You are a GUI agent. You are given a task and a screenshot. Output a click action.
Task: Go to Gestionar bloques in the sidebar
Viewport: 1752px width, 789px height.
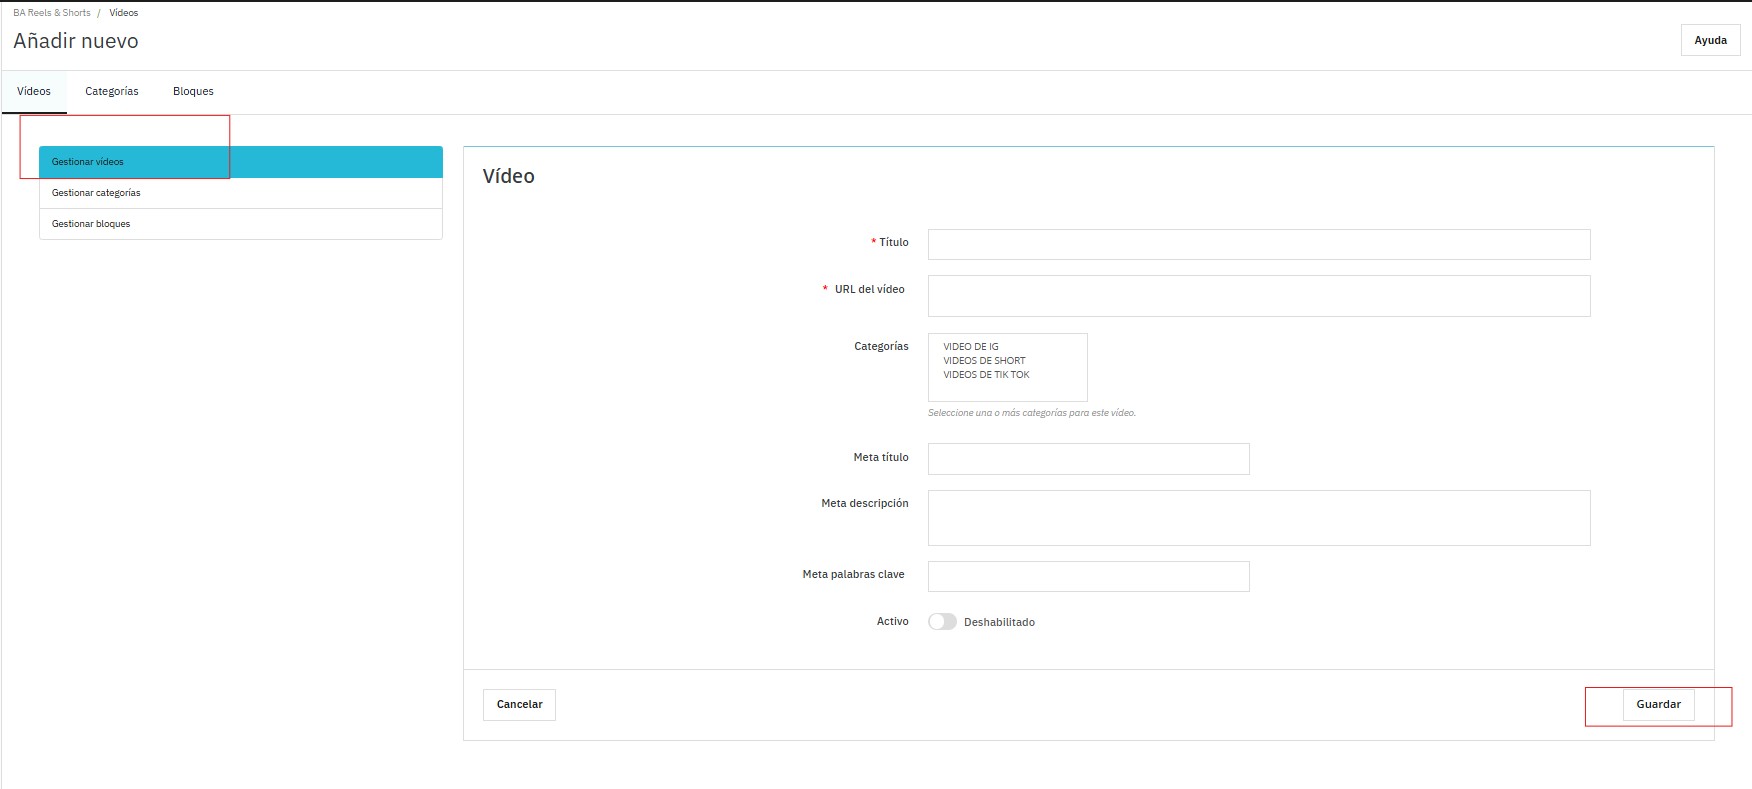[240, 224]
